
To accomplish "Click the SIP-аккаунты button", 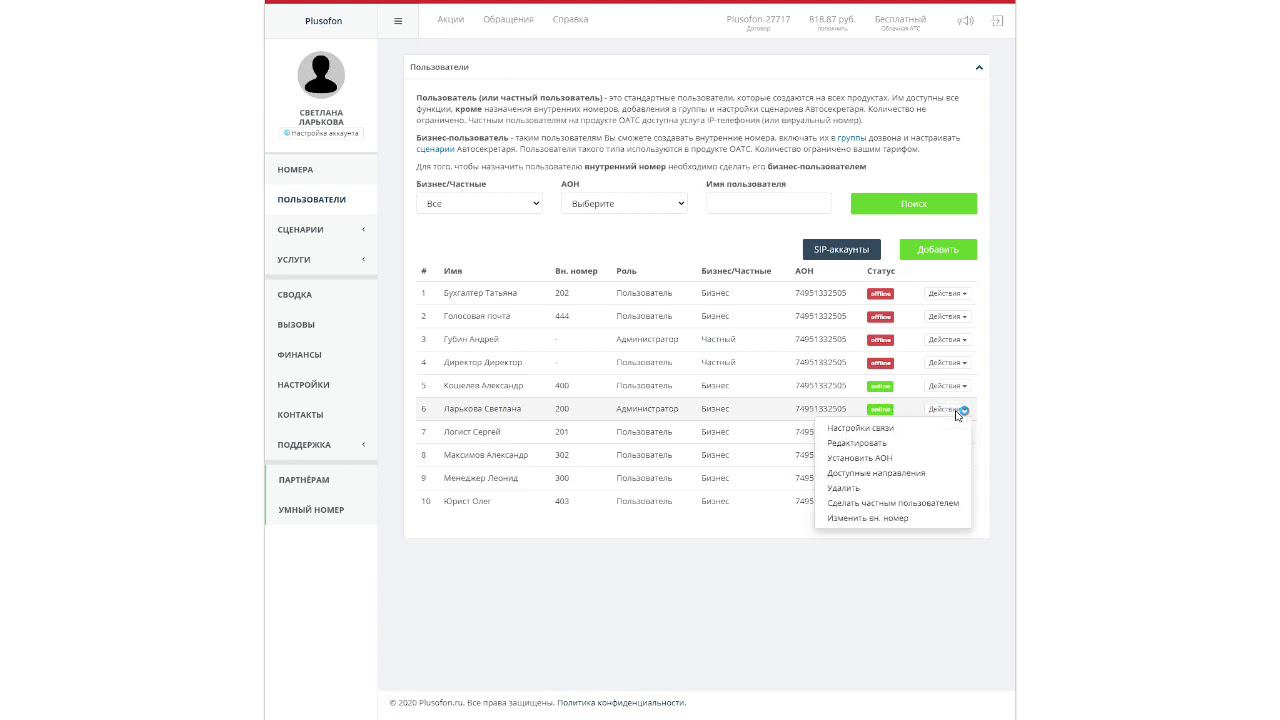I will (841, 249).
